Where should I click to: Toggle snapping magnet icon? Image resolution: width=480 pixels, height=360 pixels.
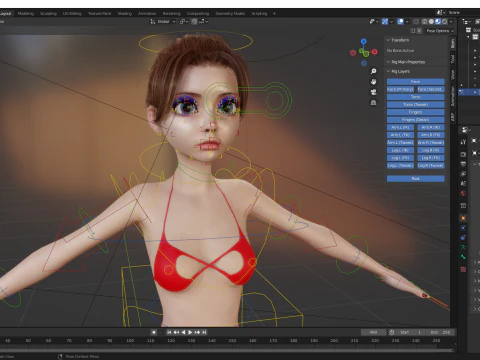194,22
